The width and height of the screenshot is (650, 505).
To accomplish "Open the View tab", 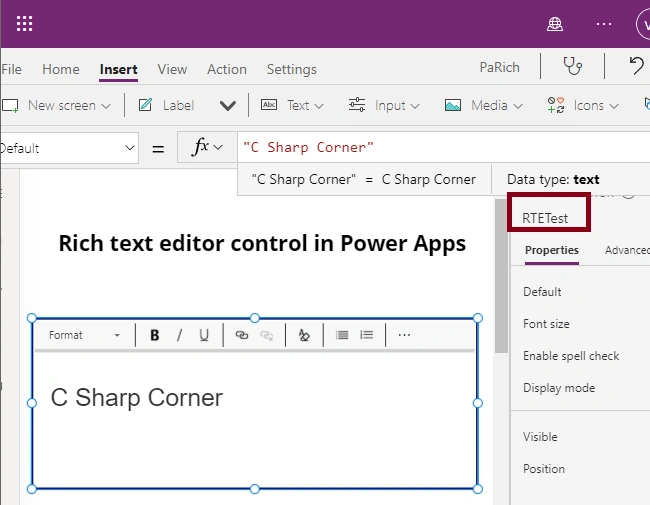I will point(172,69).
